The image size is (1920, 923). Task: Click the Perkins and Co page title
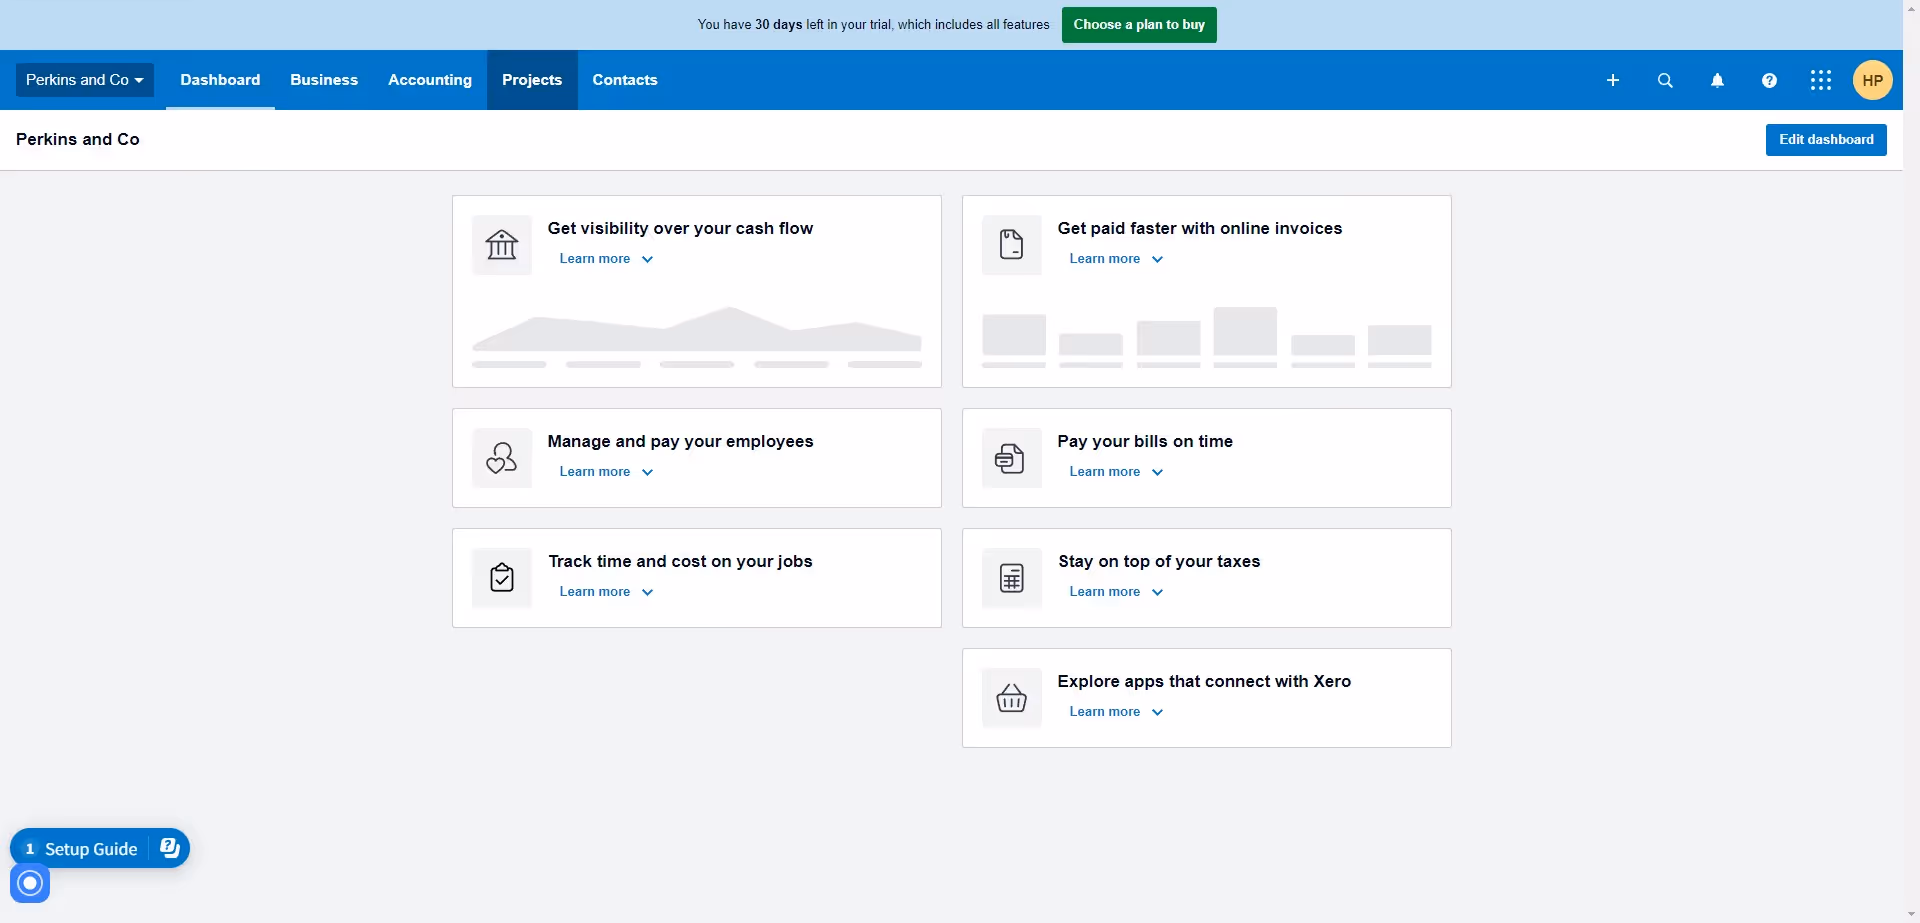pos(78,139)
